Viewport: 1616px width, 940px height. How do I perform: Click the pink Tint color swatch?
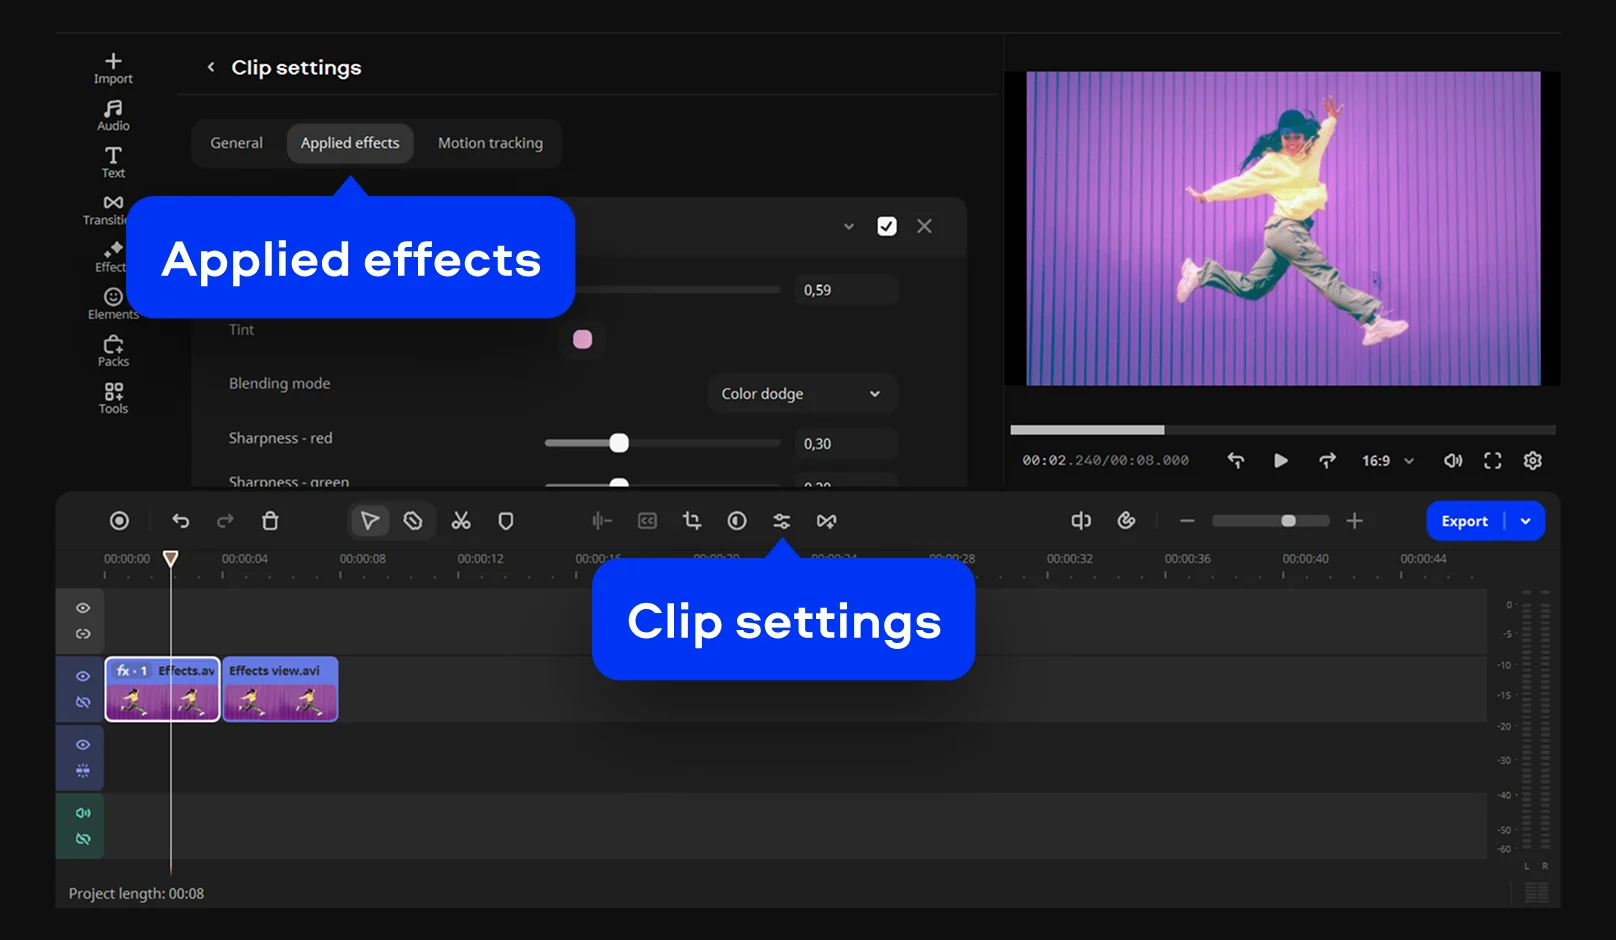coord(582,340)
